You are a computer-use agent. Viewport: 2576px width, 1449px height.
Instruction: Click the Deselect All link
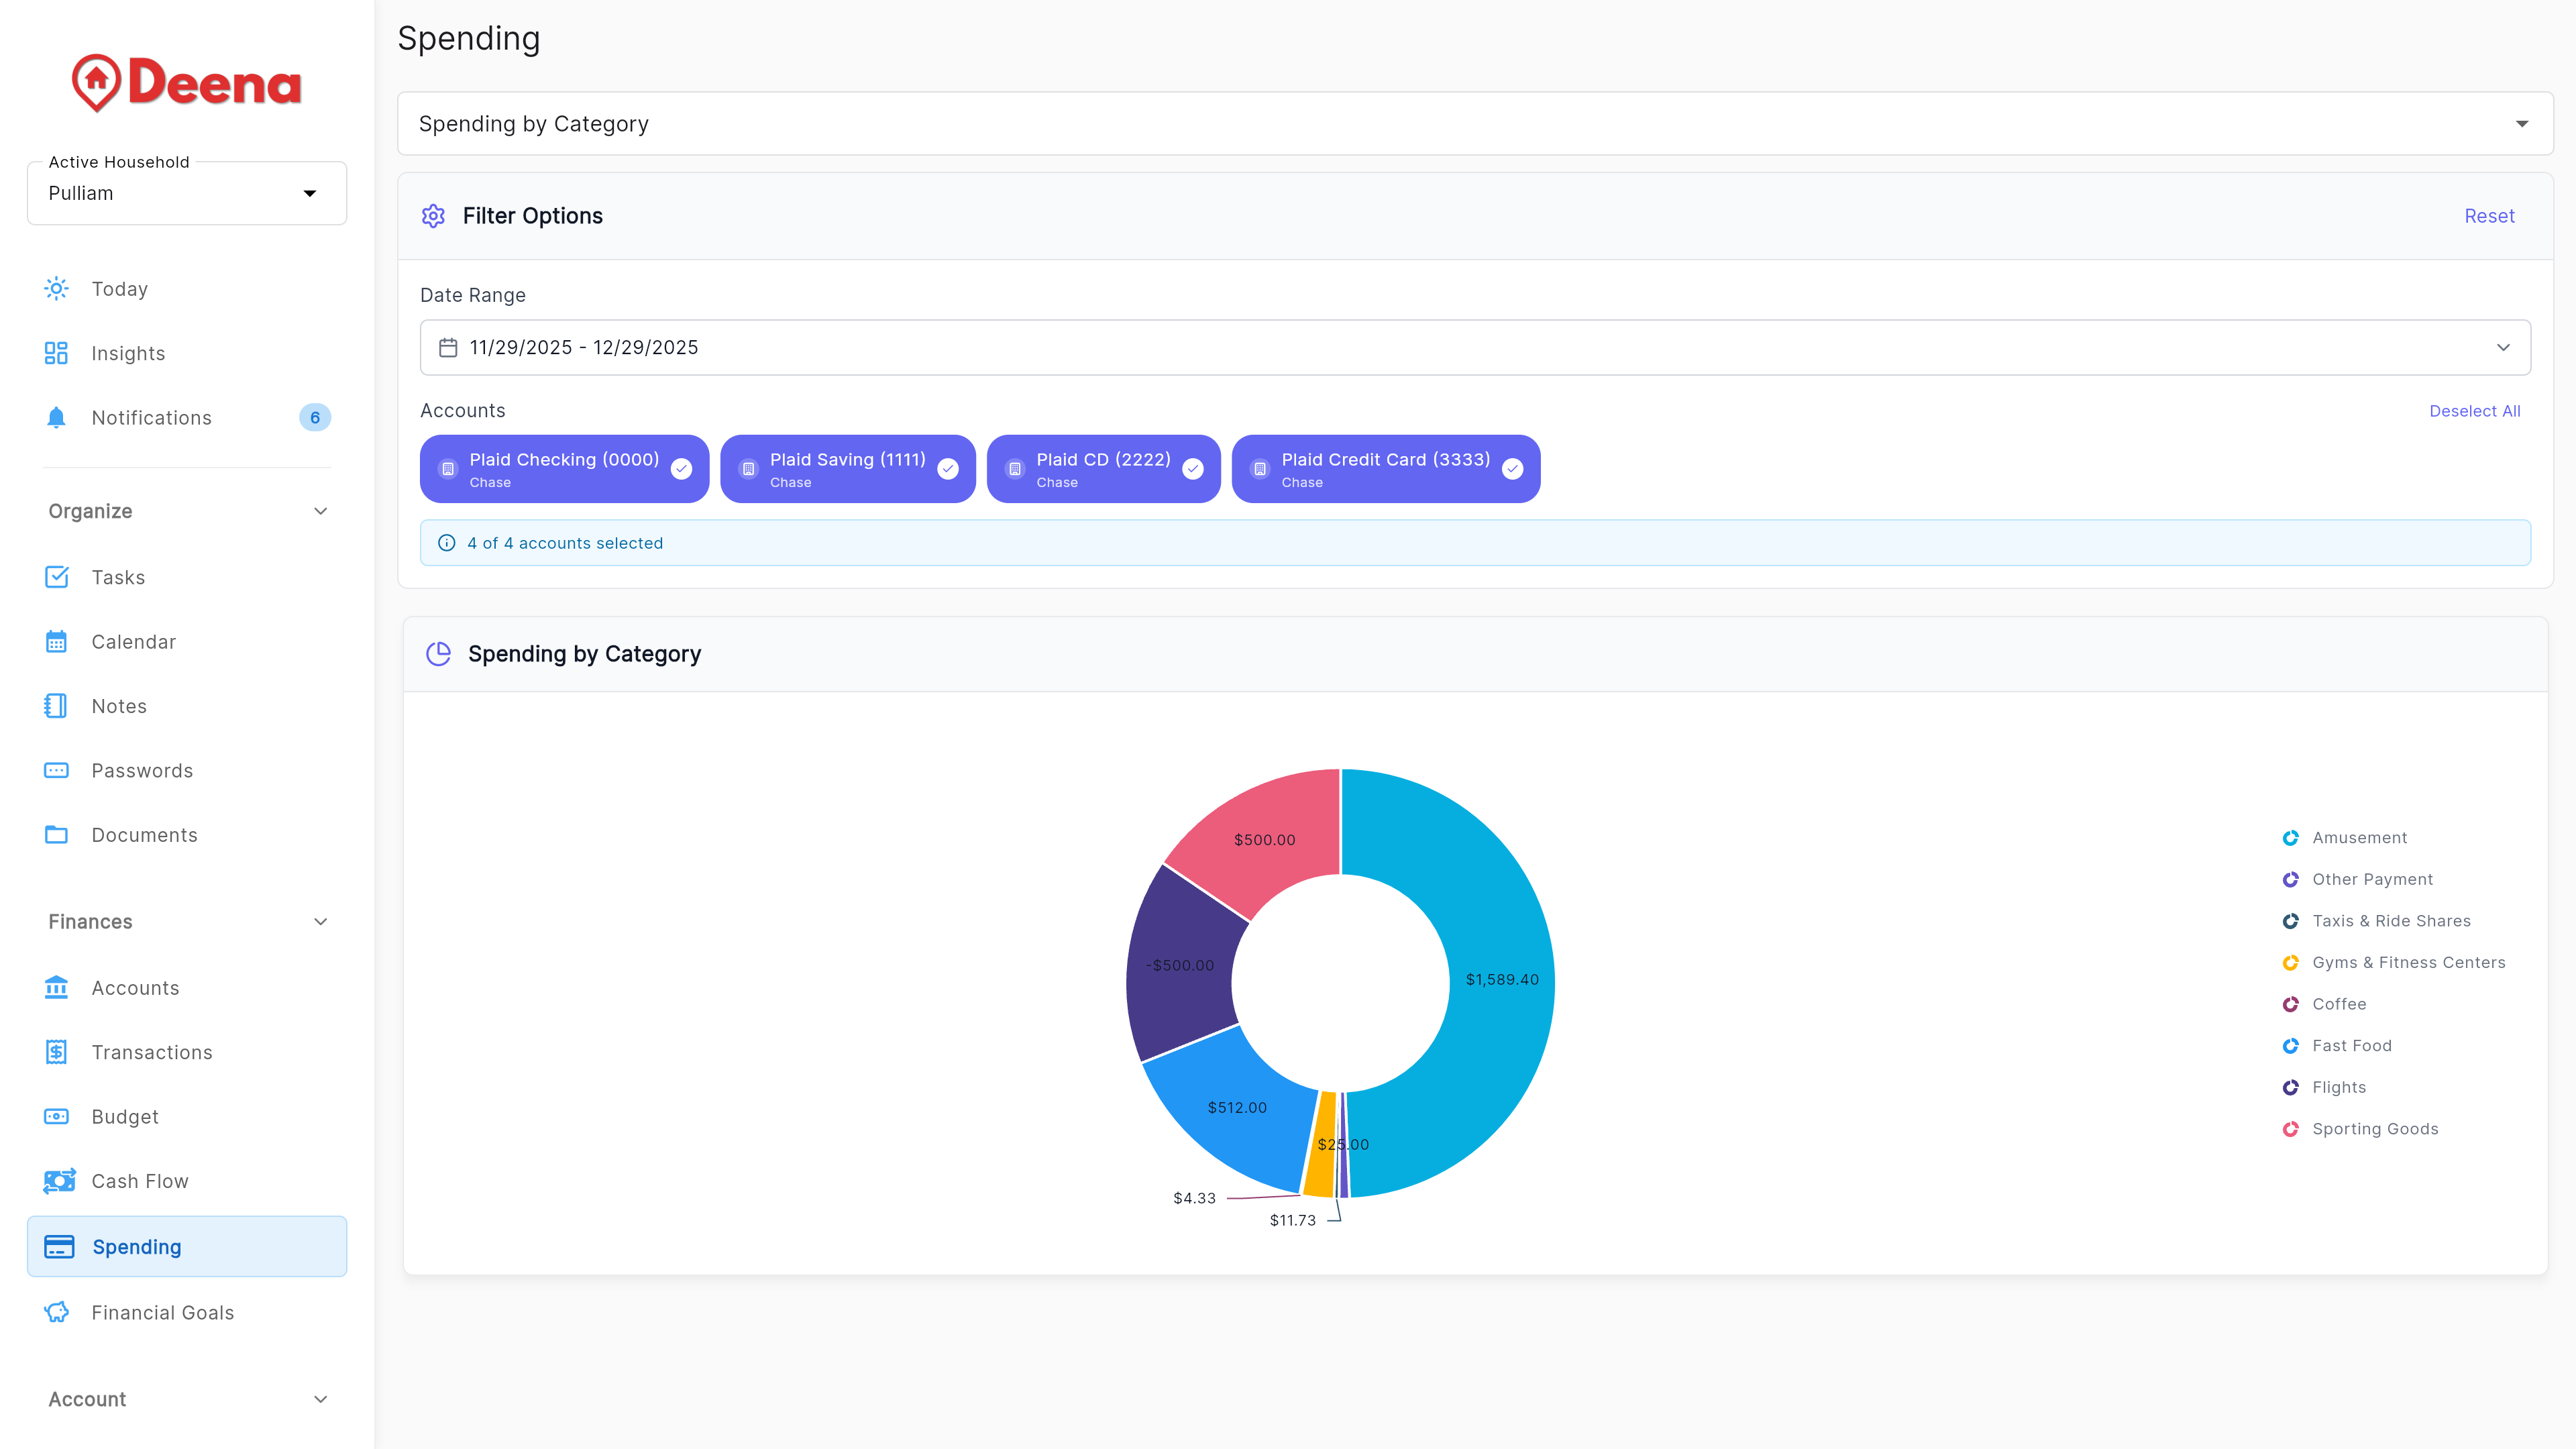2475,411
